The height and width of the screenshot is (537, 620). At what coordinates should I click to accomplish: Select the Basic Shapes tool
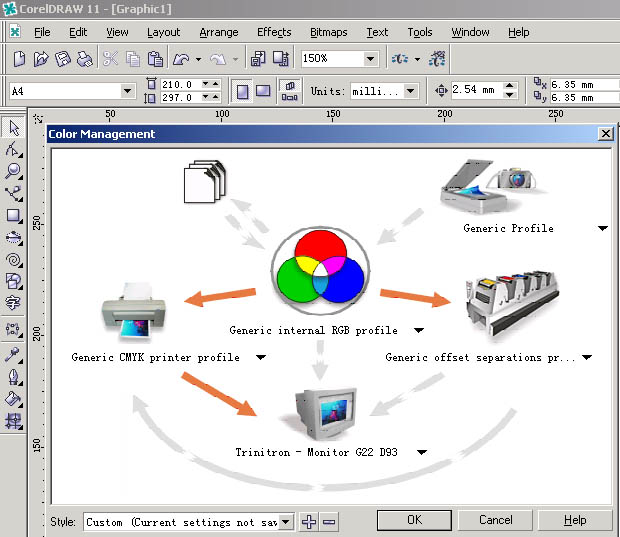14,281
